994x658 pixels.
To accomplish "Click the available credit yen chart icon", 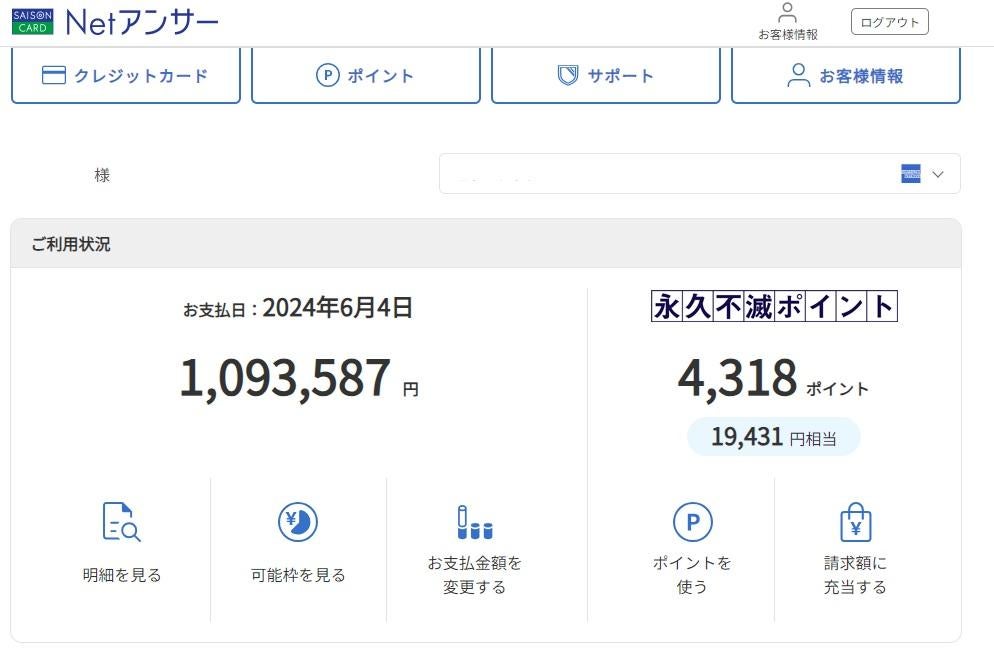I will tap(297, 522).
